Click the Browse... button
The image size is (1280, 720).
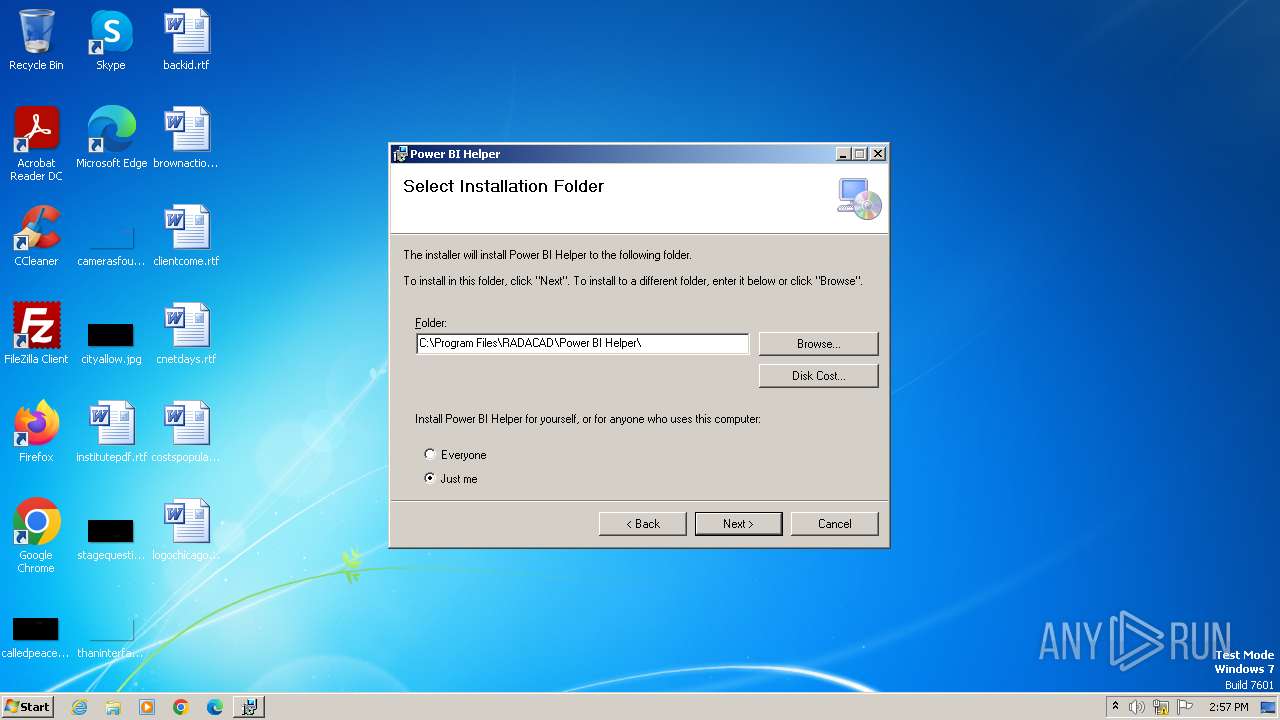tap(818, 343)
